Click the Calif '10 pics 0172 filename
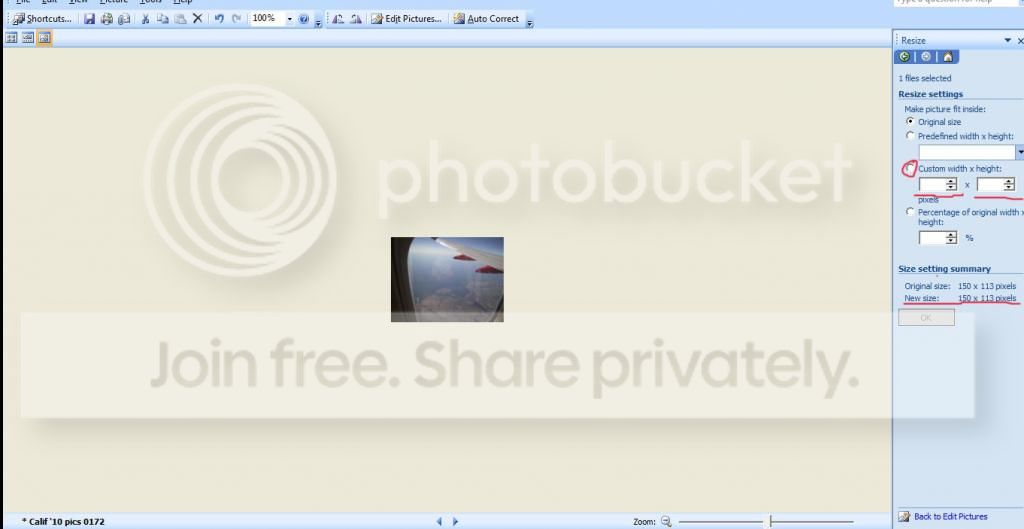The height and width of the screenshot is (529, 1024). (x=63, y=521)
